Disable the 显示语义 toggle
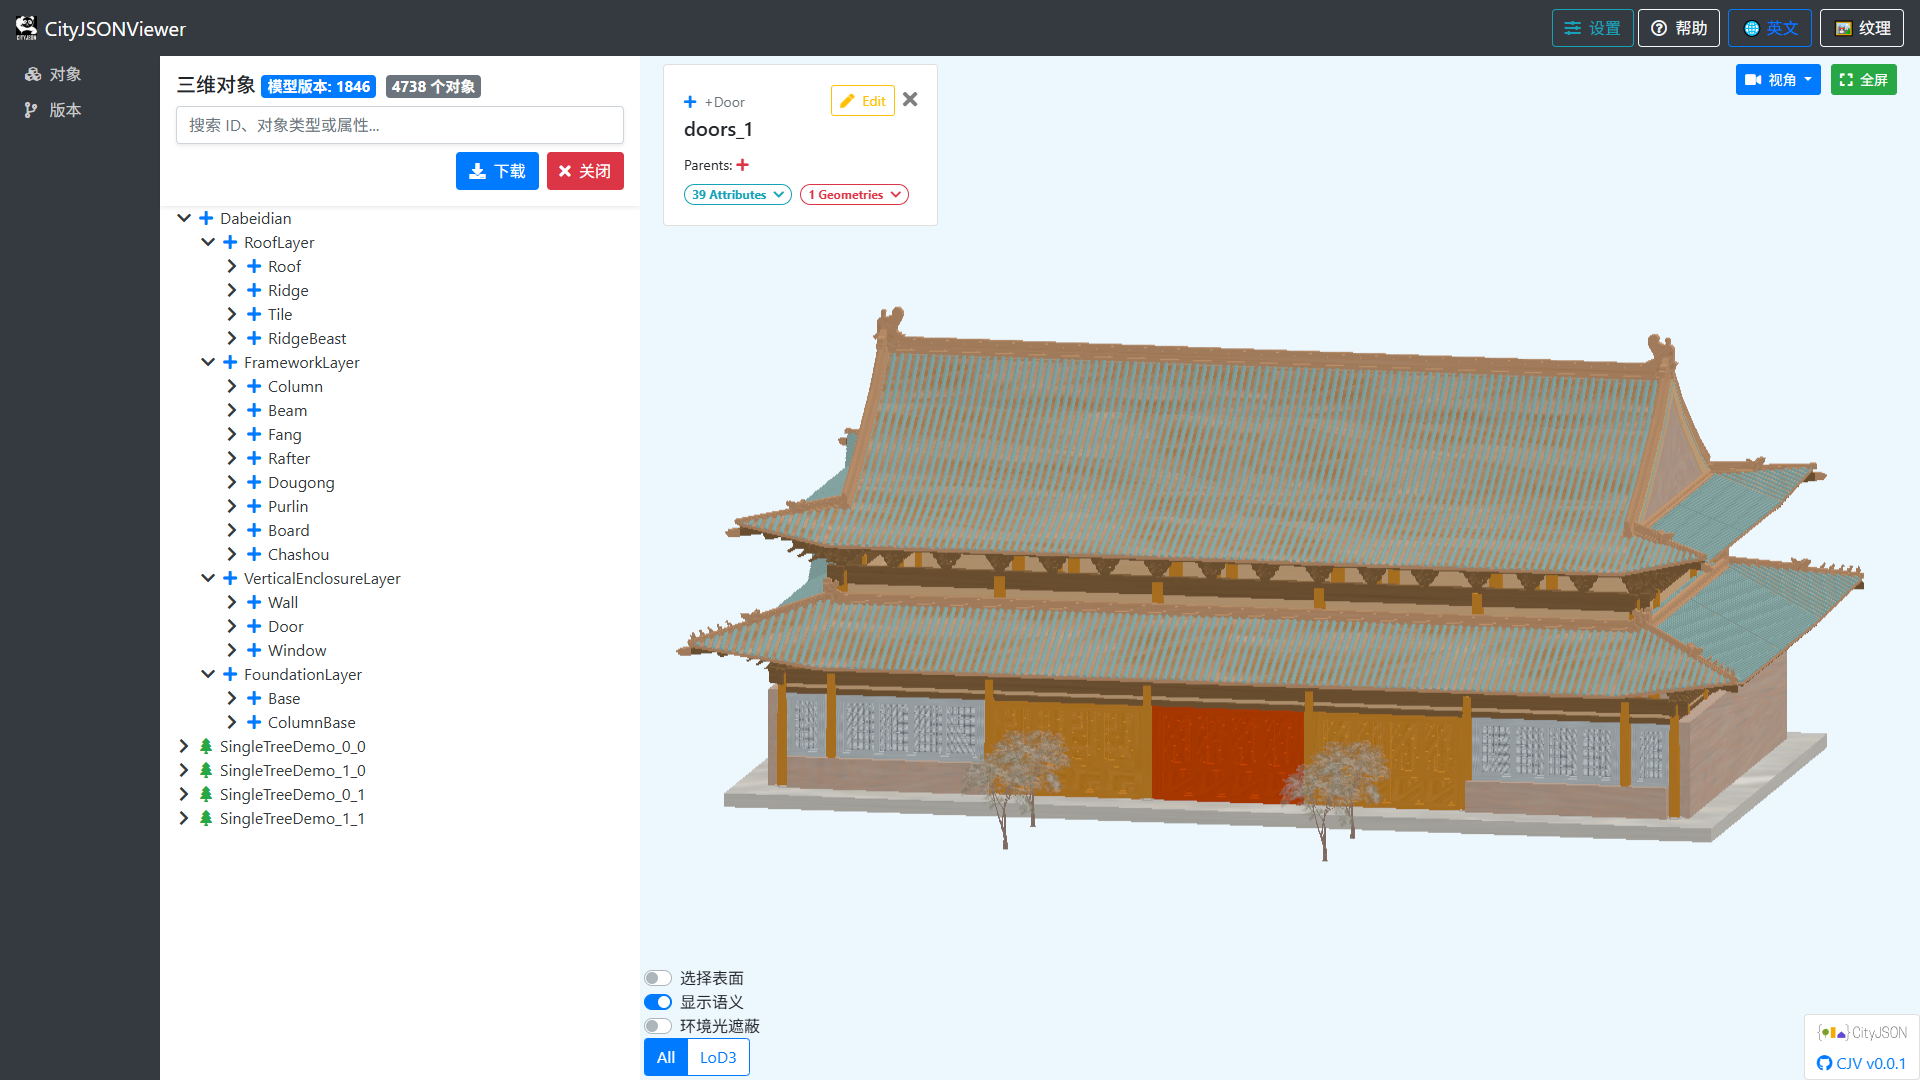Viewport: 1920px width, 1080px height. [x=658, y=1001]
